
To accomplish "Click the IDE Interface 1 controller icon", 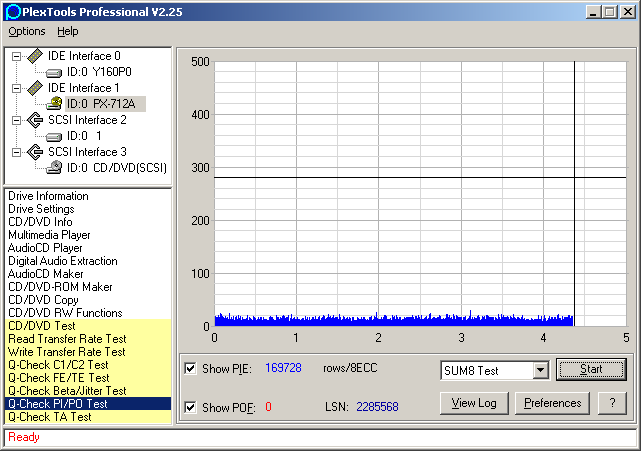I will (35, 88).
